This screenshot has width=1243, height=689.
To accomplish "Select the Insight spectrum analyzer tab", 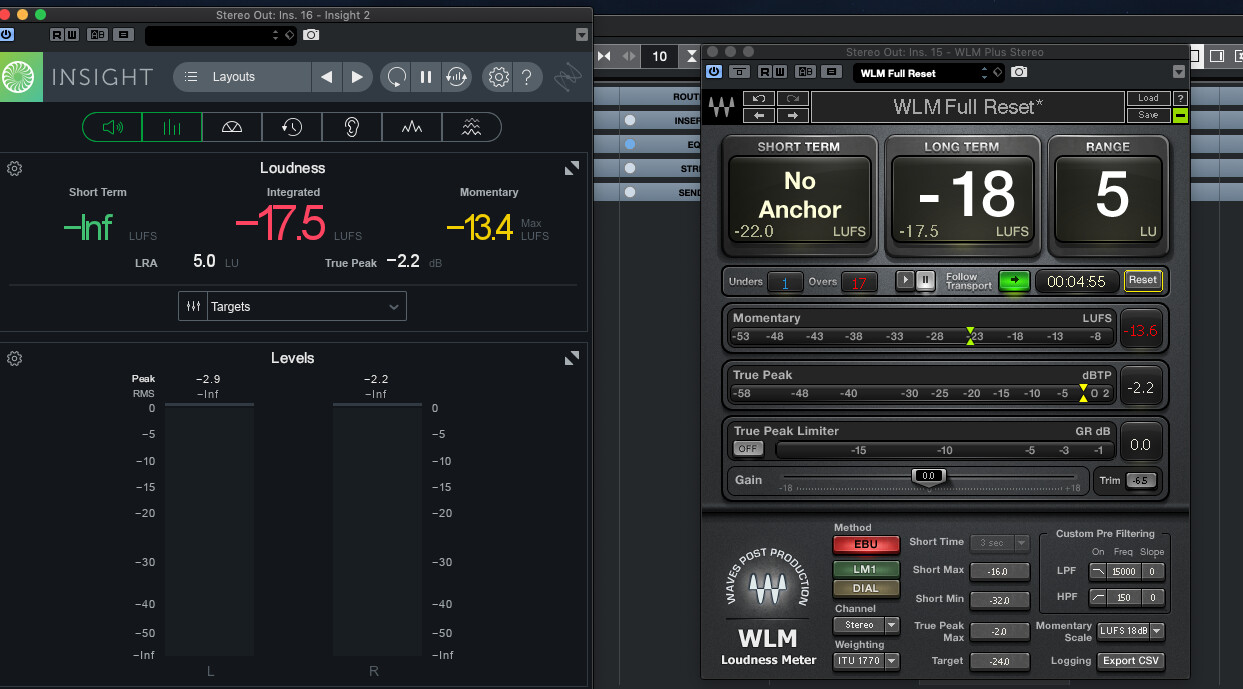I will (412, 127).
